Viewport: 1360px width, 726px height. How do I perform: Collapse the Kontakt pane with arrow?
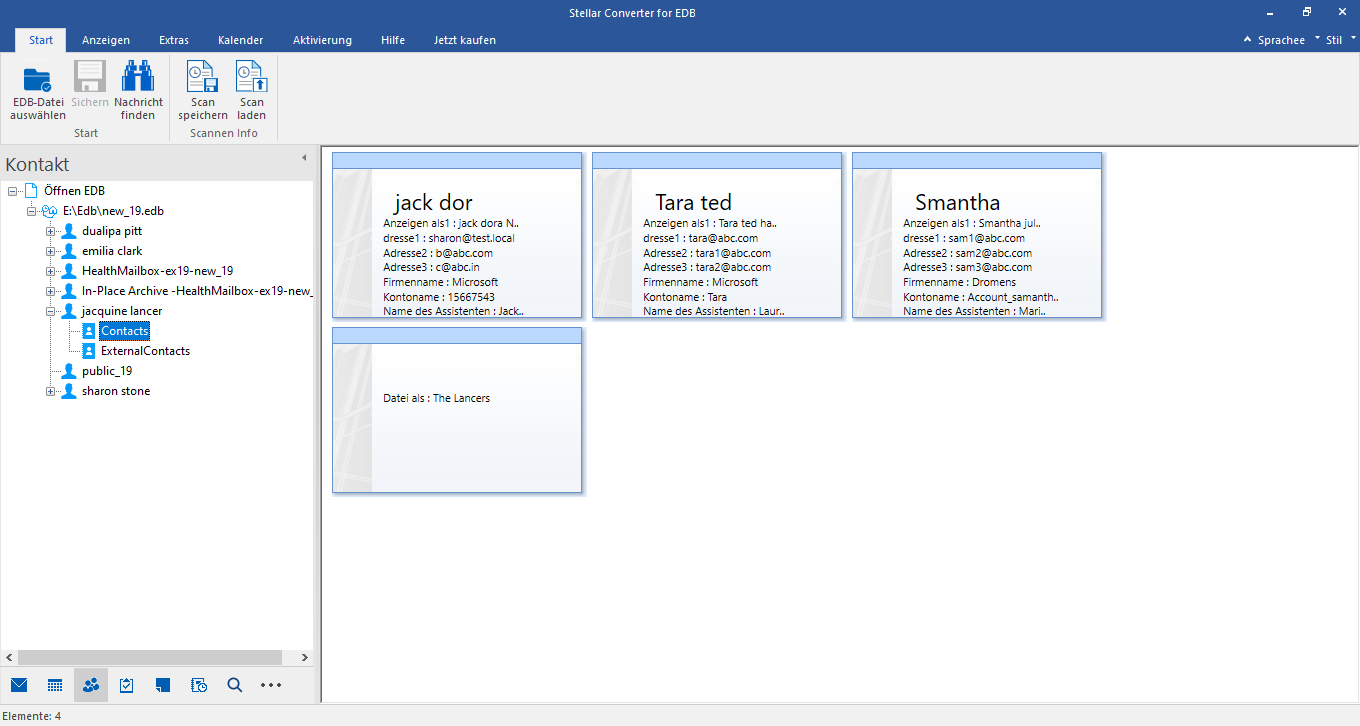point(304,158)
